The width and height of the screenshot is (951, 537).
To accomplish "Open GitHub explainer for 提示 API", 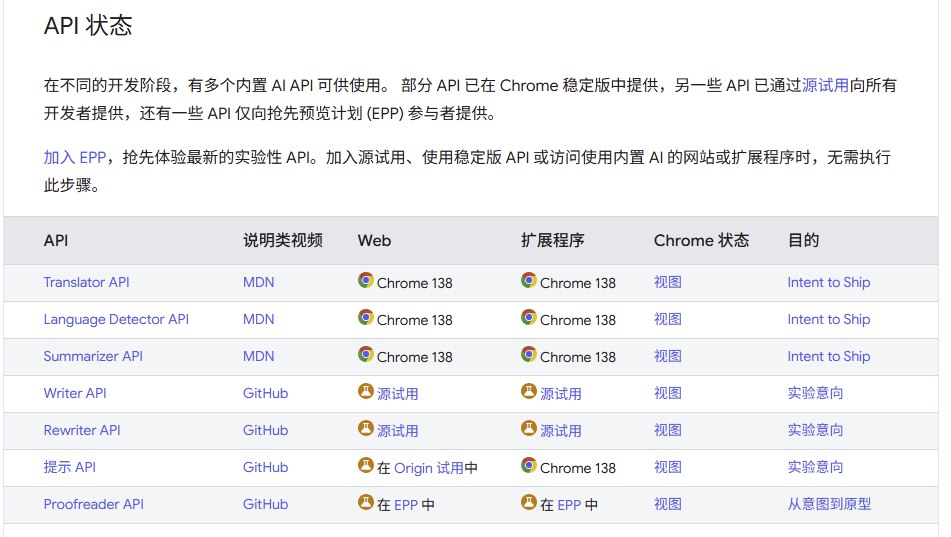I will tap(265, 467).
